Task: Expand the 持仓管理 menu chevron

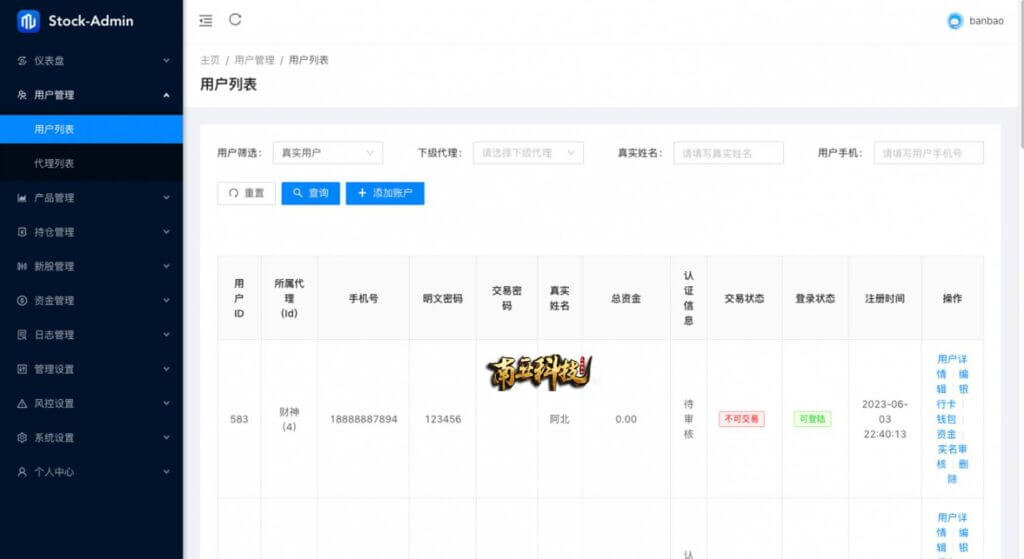Action: pos(167,232)
